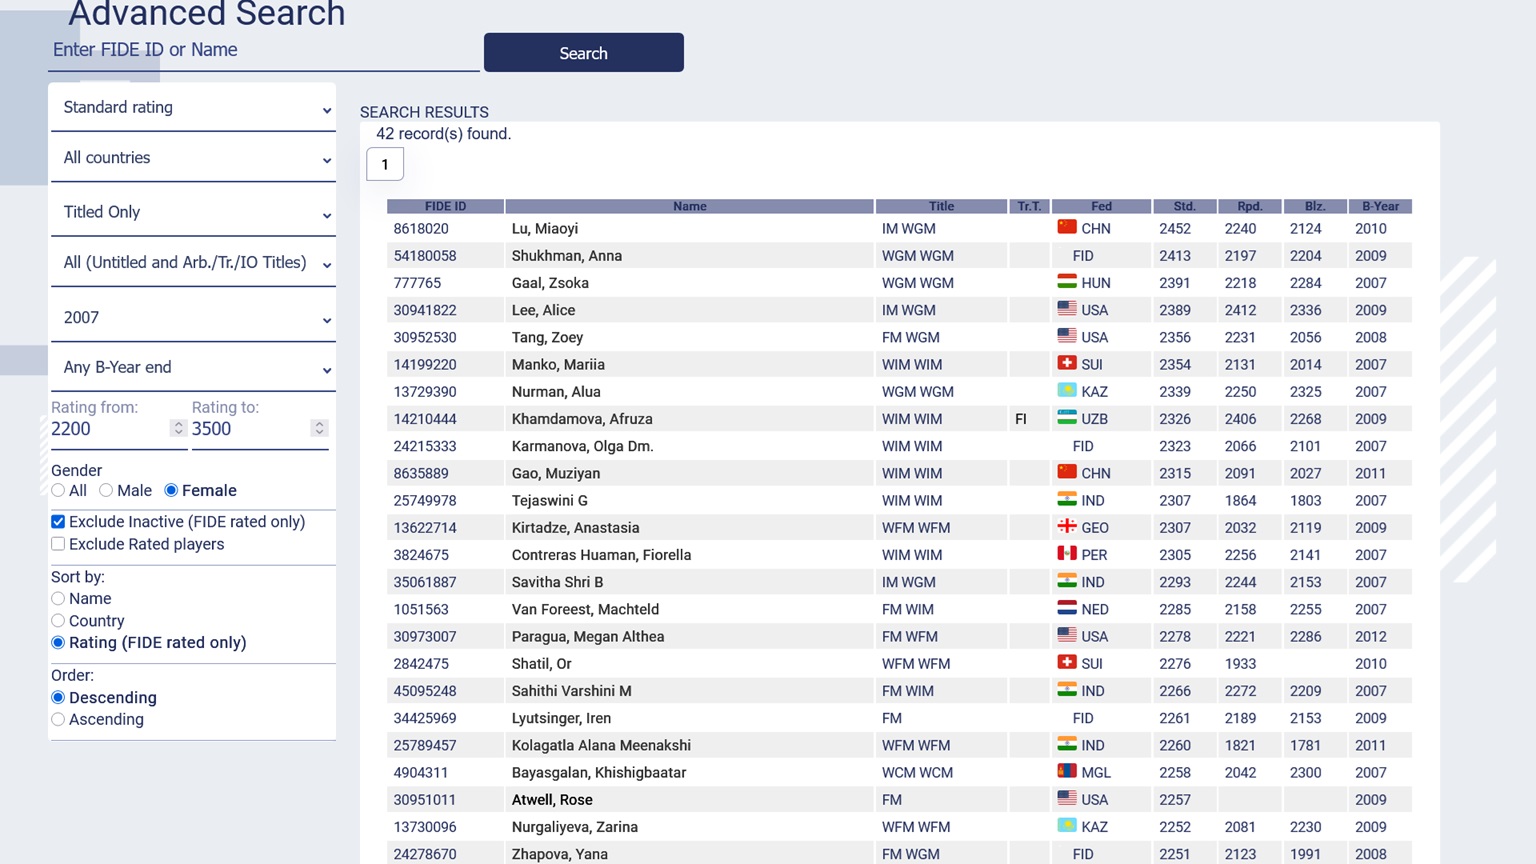
Task: Set order to Descending
Action: (x=58, y=698)
